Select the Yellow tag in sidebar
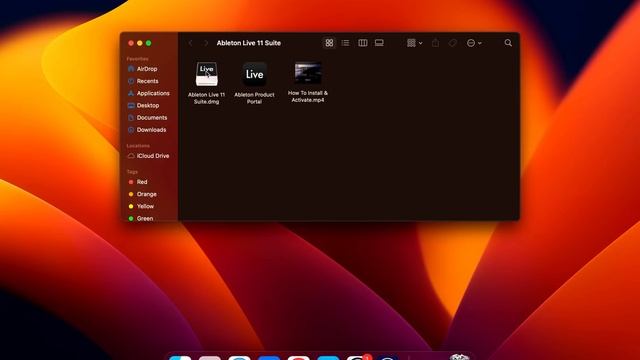The width and height of the screenshot is (640, 360). tap(145, 207)
